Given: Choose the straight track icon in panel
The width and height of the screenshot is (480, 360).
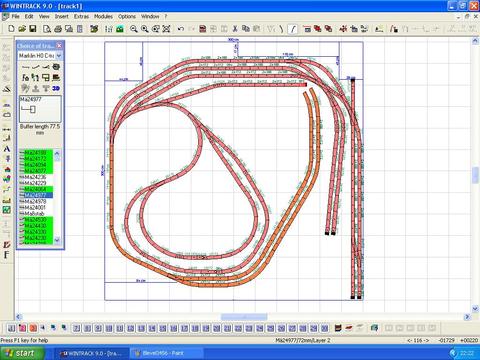Looking at the screenshot, I should [25, 67].
